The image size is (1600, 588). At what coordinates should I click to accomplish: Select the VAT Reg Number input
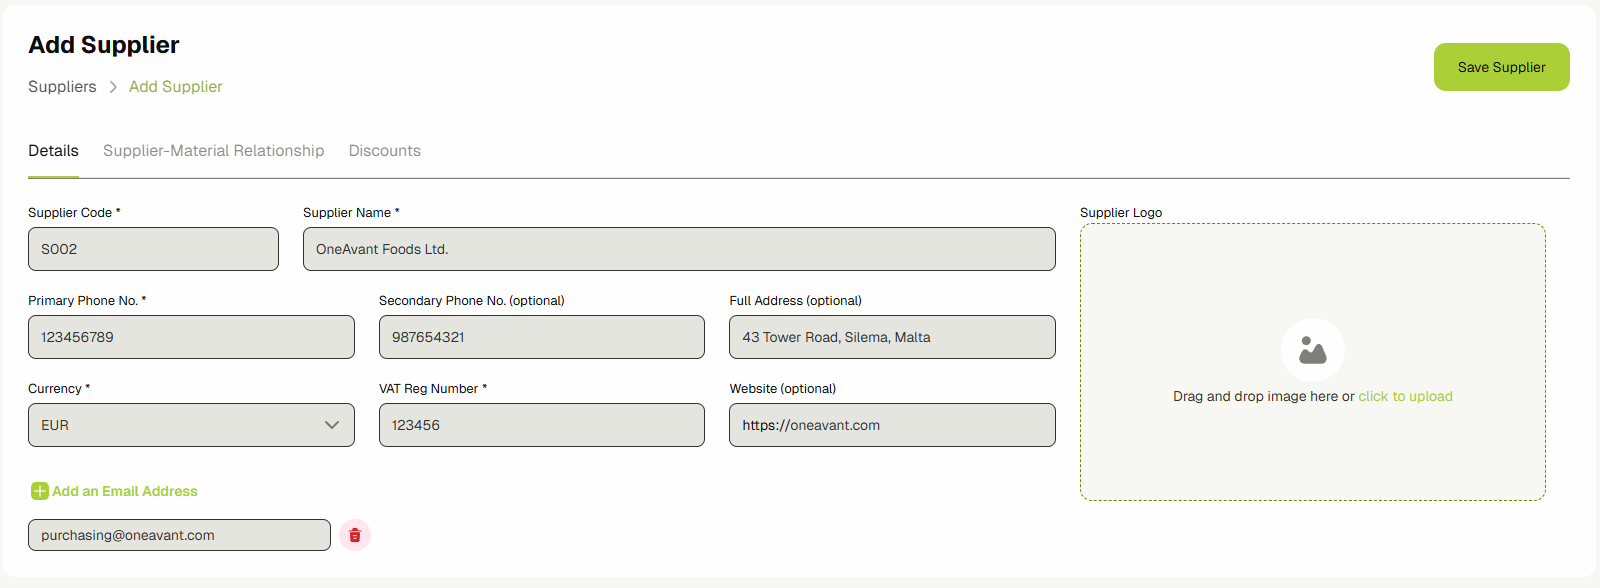click(x=541, y=425)
